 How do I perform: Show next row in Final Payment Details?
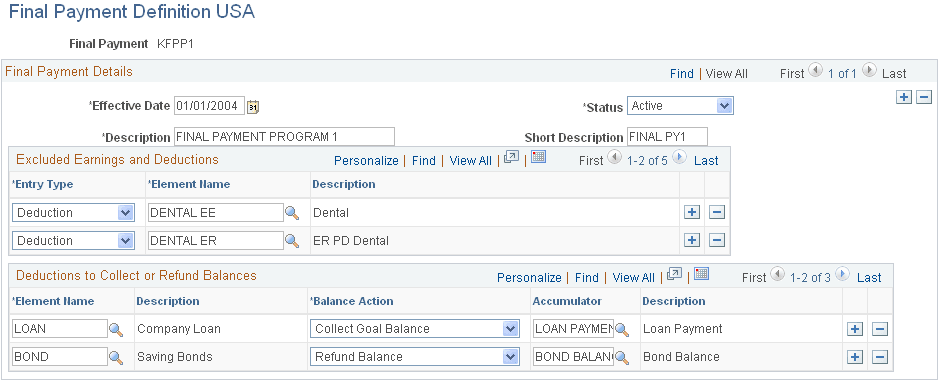(x=869, y=70)
